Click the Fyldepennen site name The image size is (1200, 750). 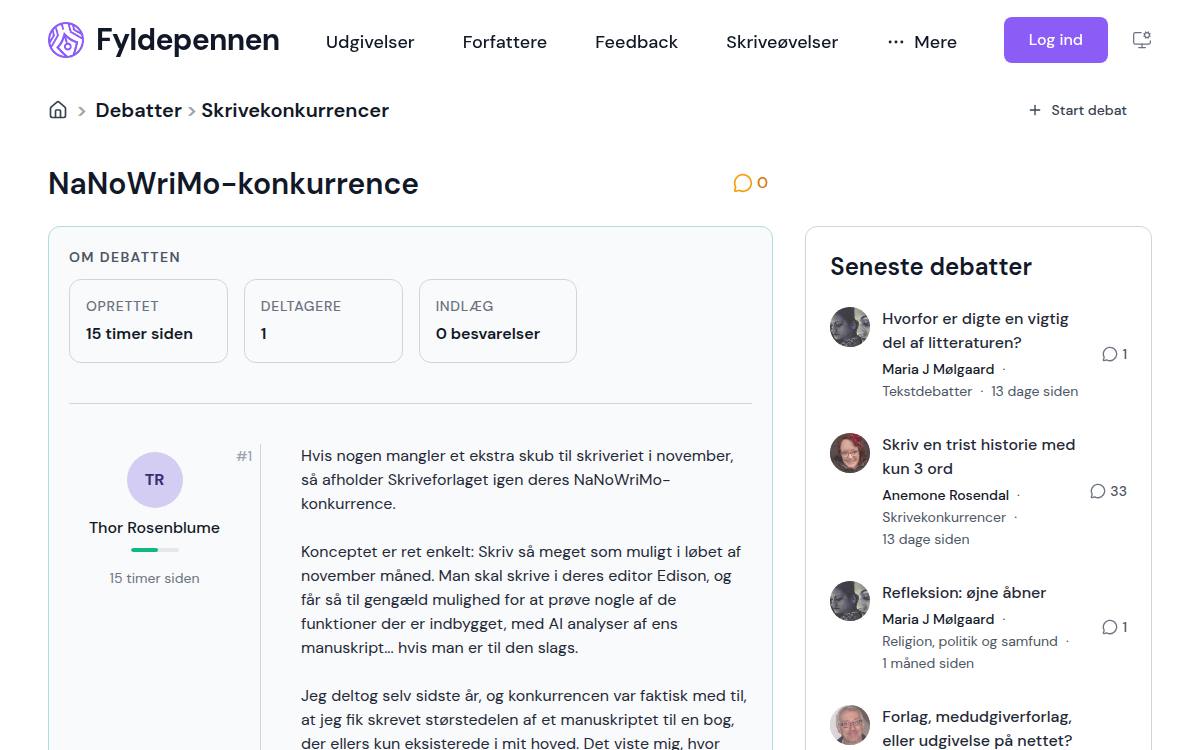(x=188, y=40)
